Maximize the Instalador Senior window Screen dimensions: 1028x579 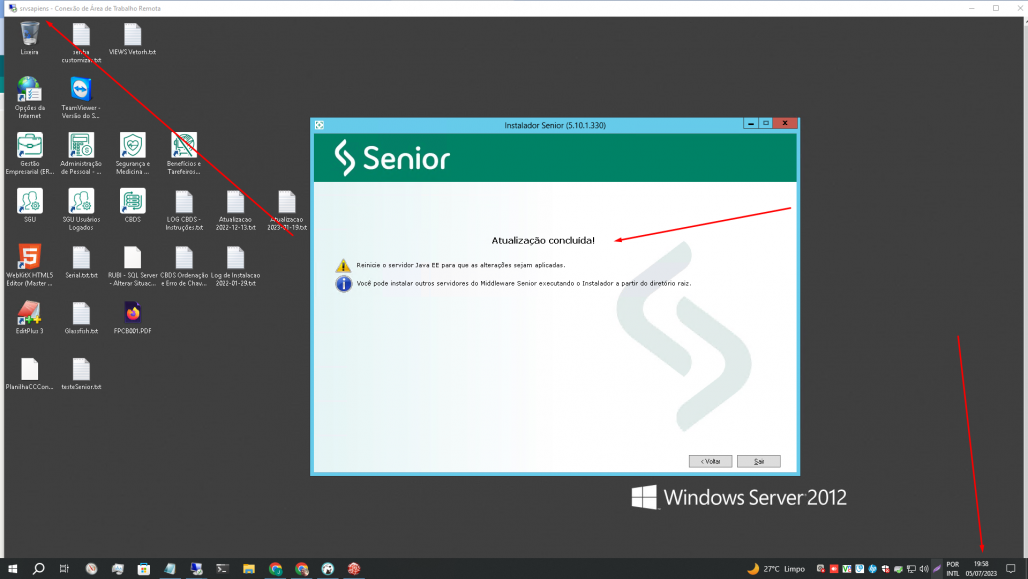pyautogui.click(x=766, y=123)
